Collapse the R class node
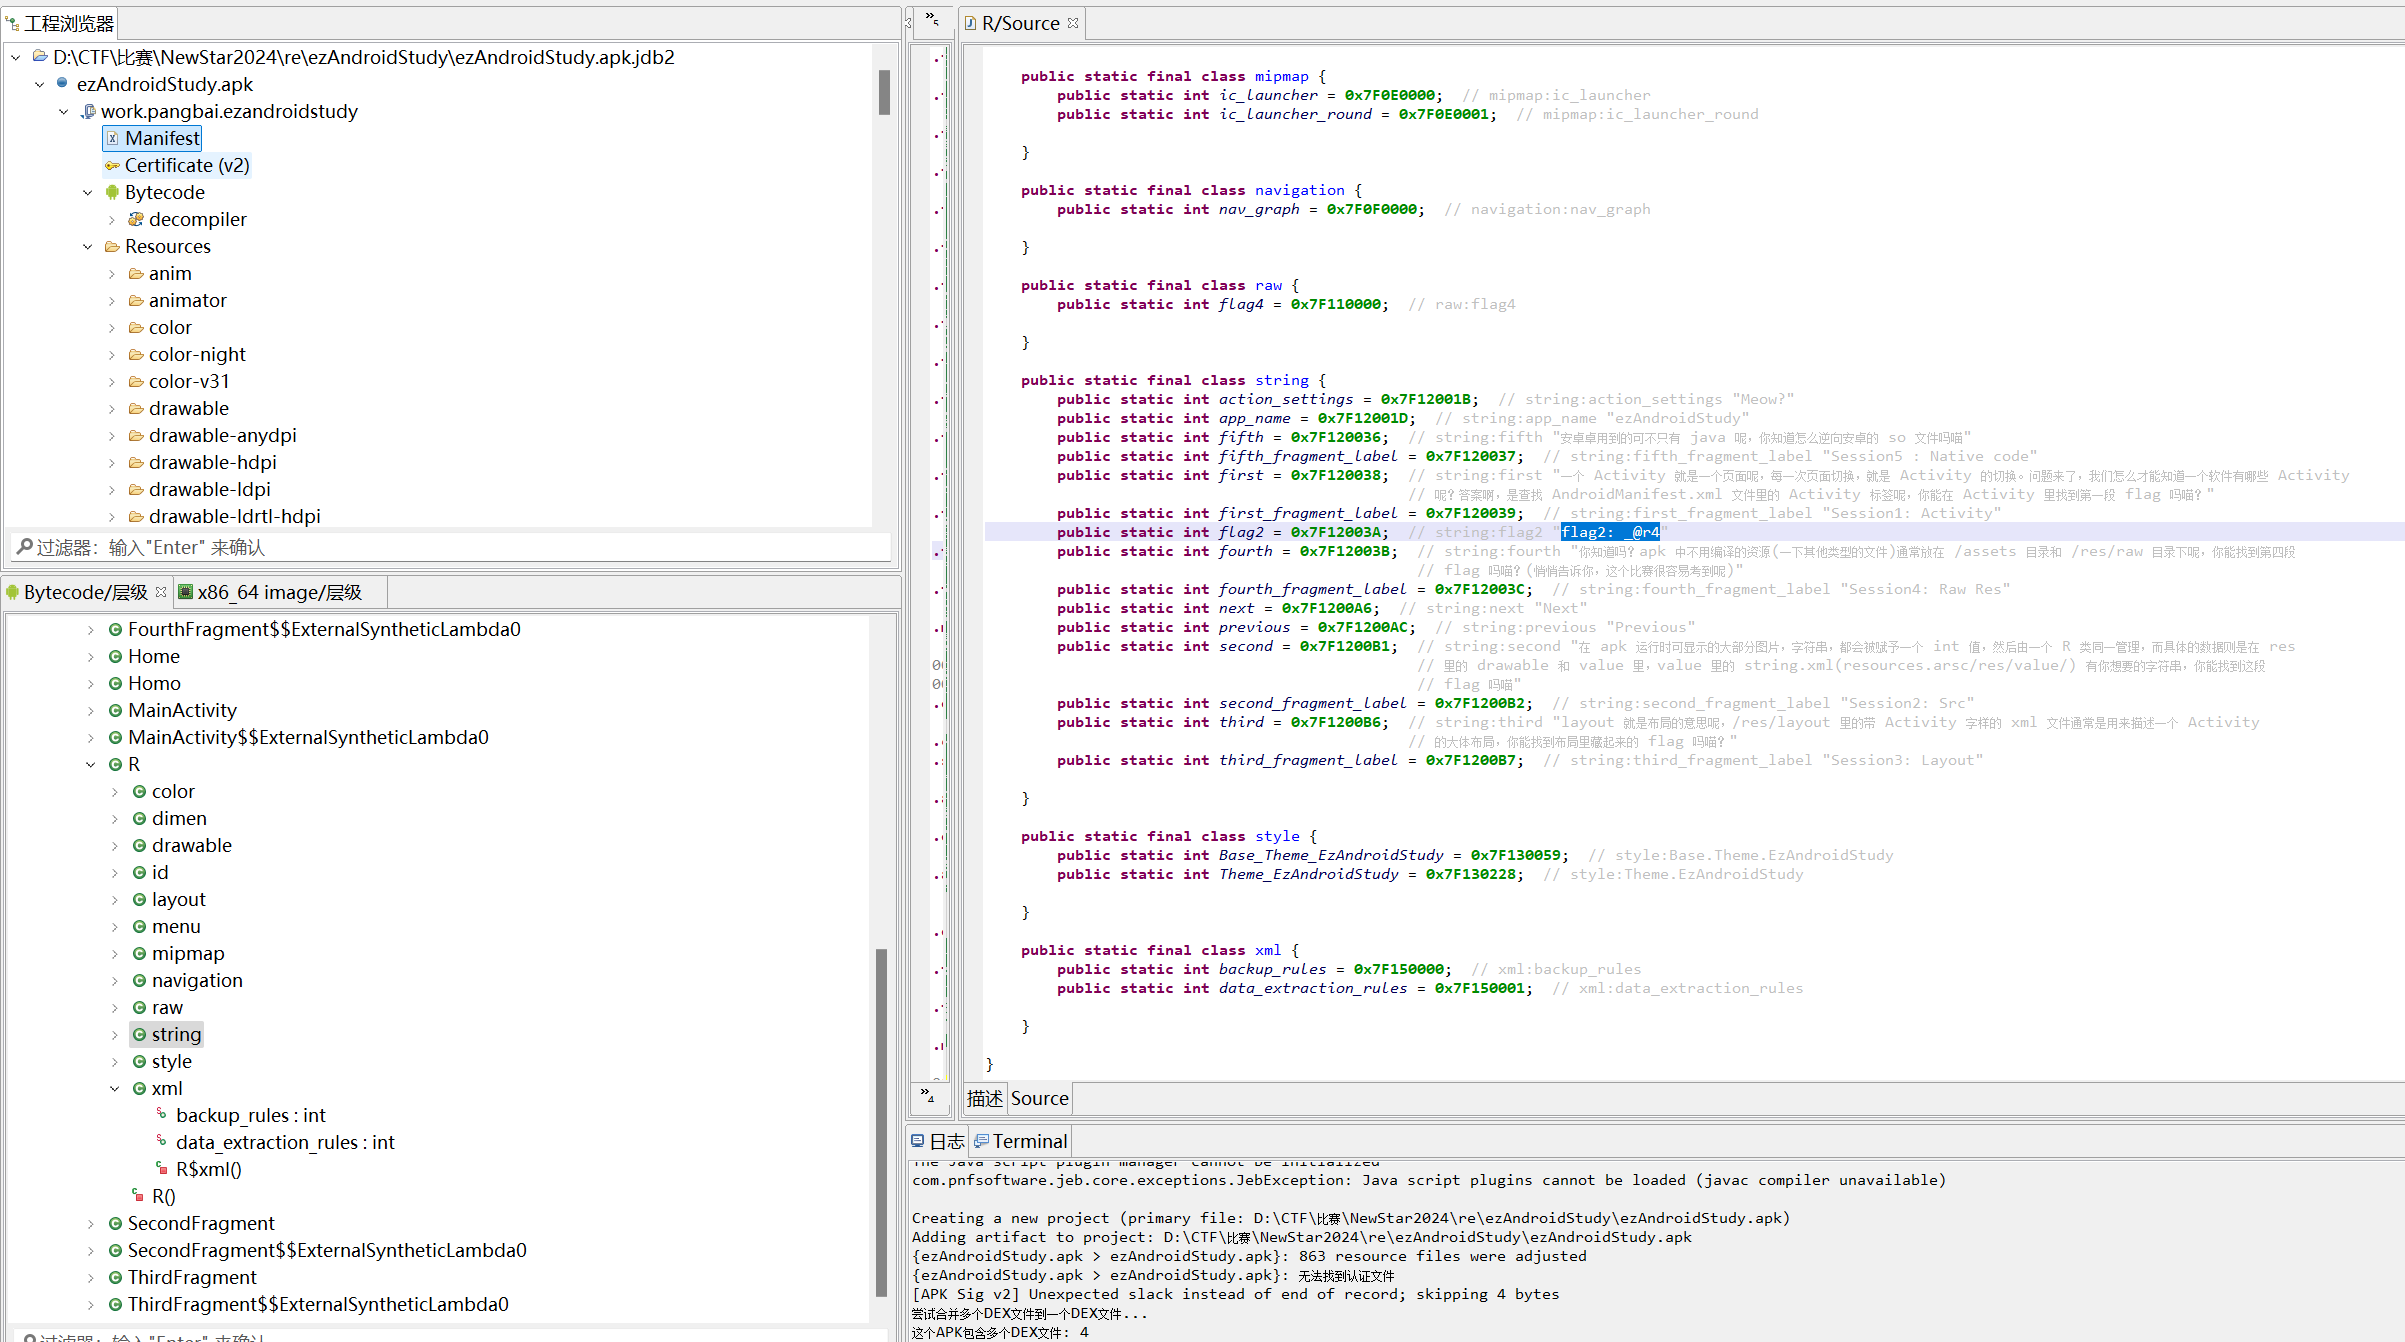 pyautogui.click(x=91, y=765)
